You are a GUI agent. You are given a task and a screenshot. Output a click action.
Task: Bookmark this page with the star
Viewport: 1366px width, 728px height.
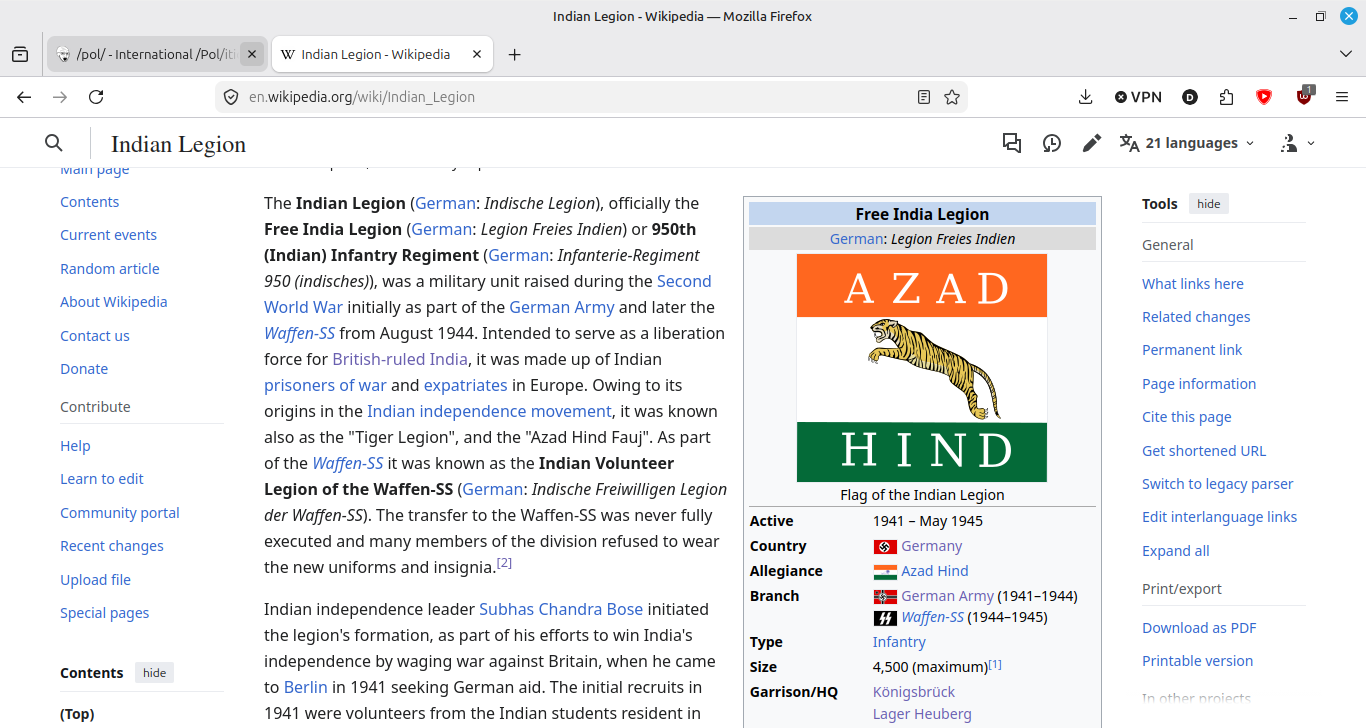(x=952, y=97)
